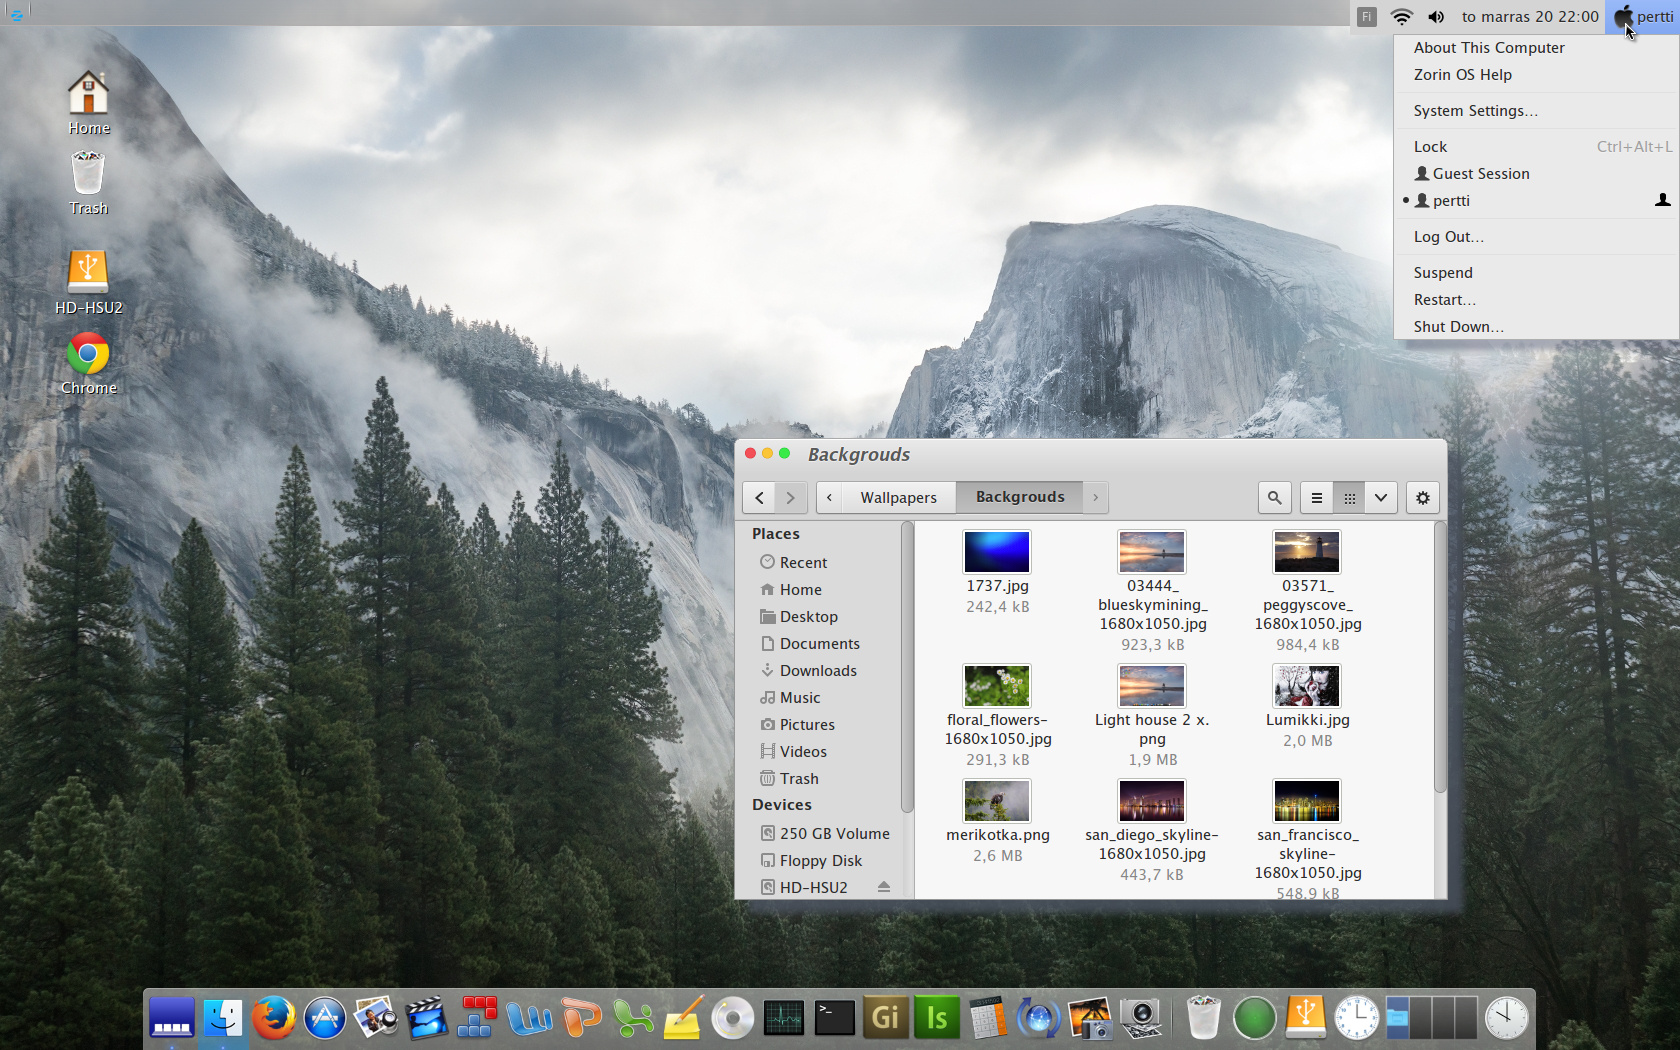The image size is (1680, 1050).
Task: Choose System Settings from the menu
Action: point(1475,111)
